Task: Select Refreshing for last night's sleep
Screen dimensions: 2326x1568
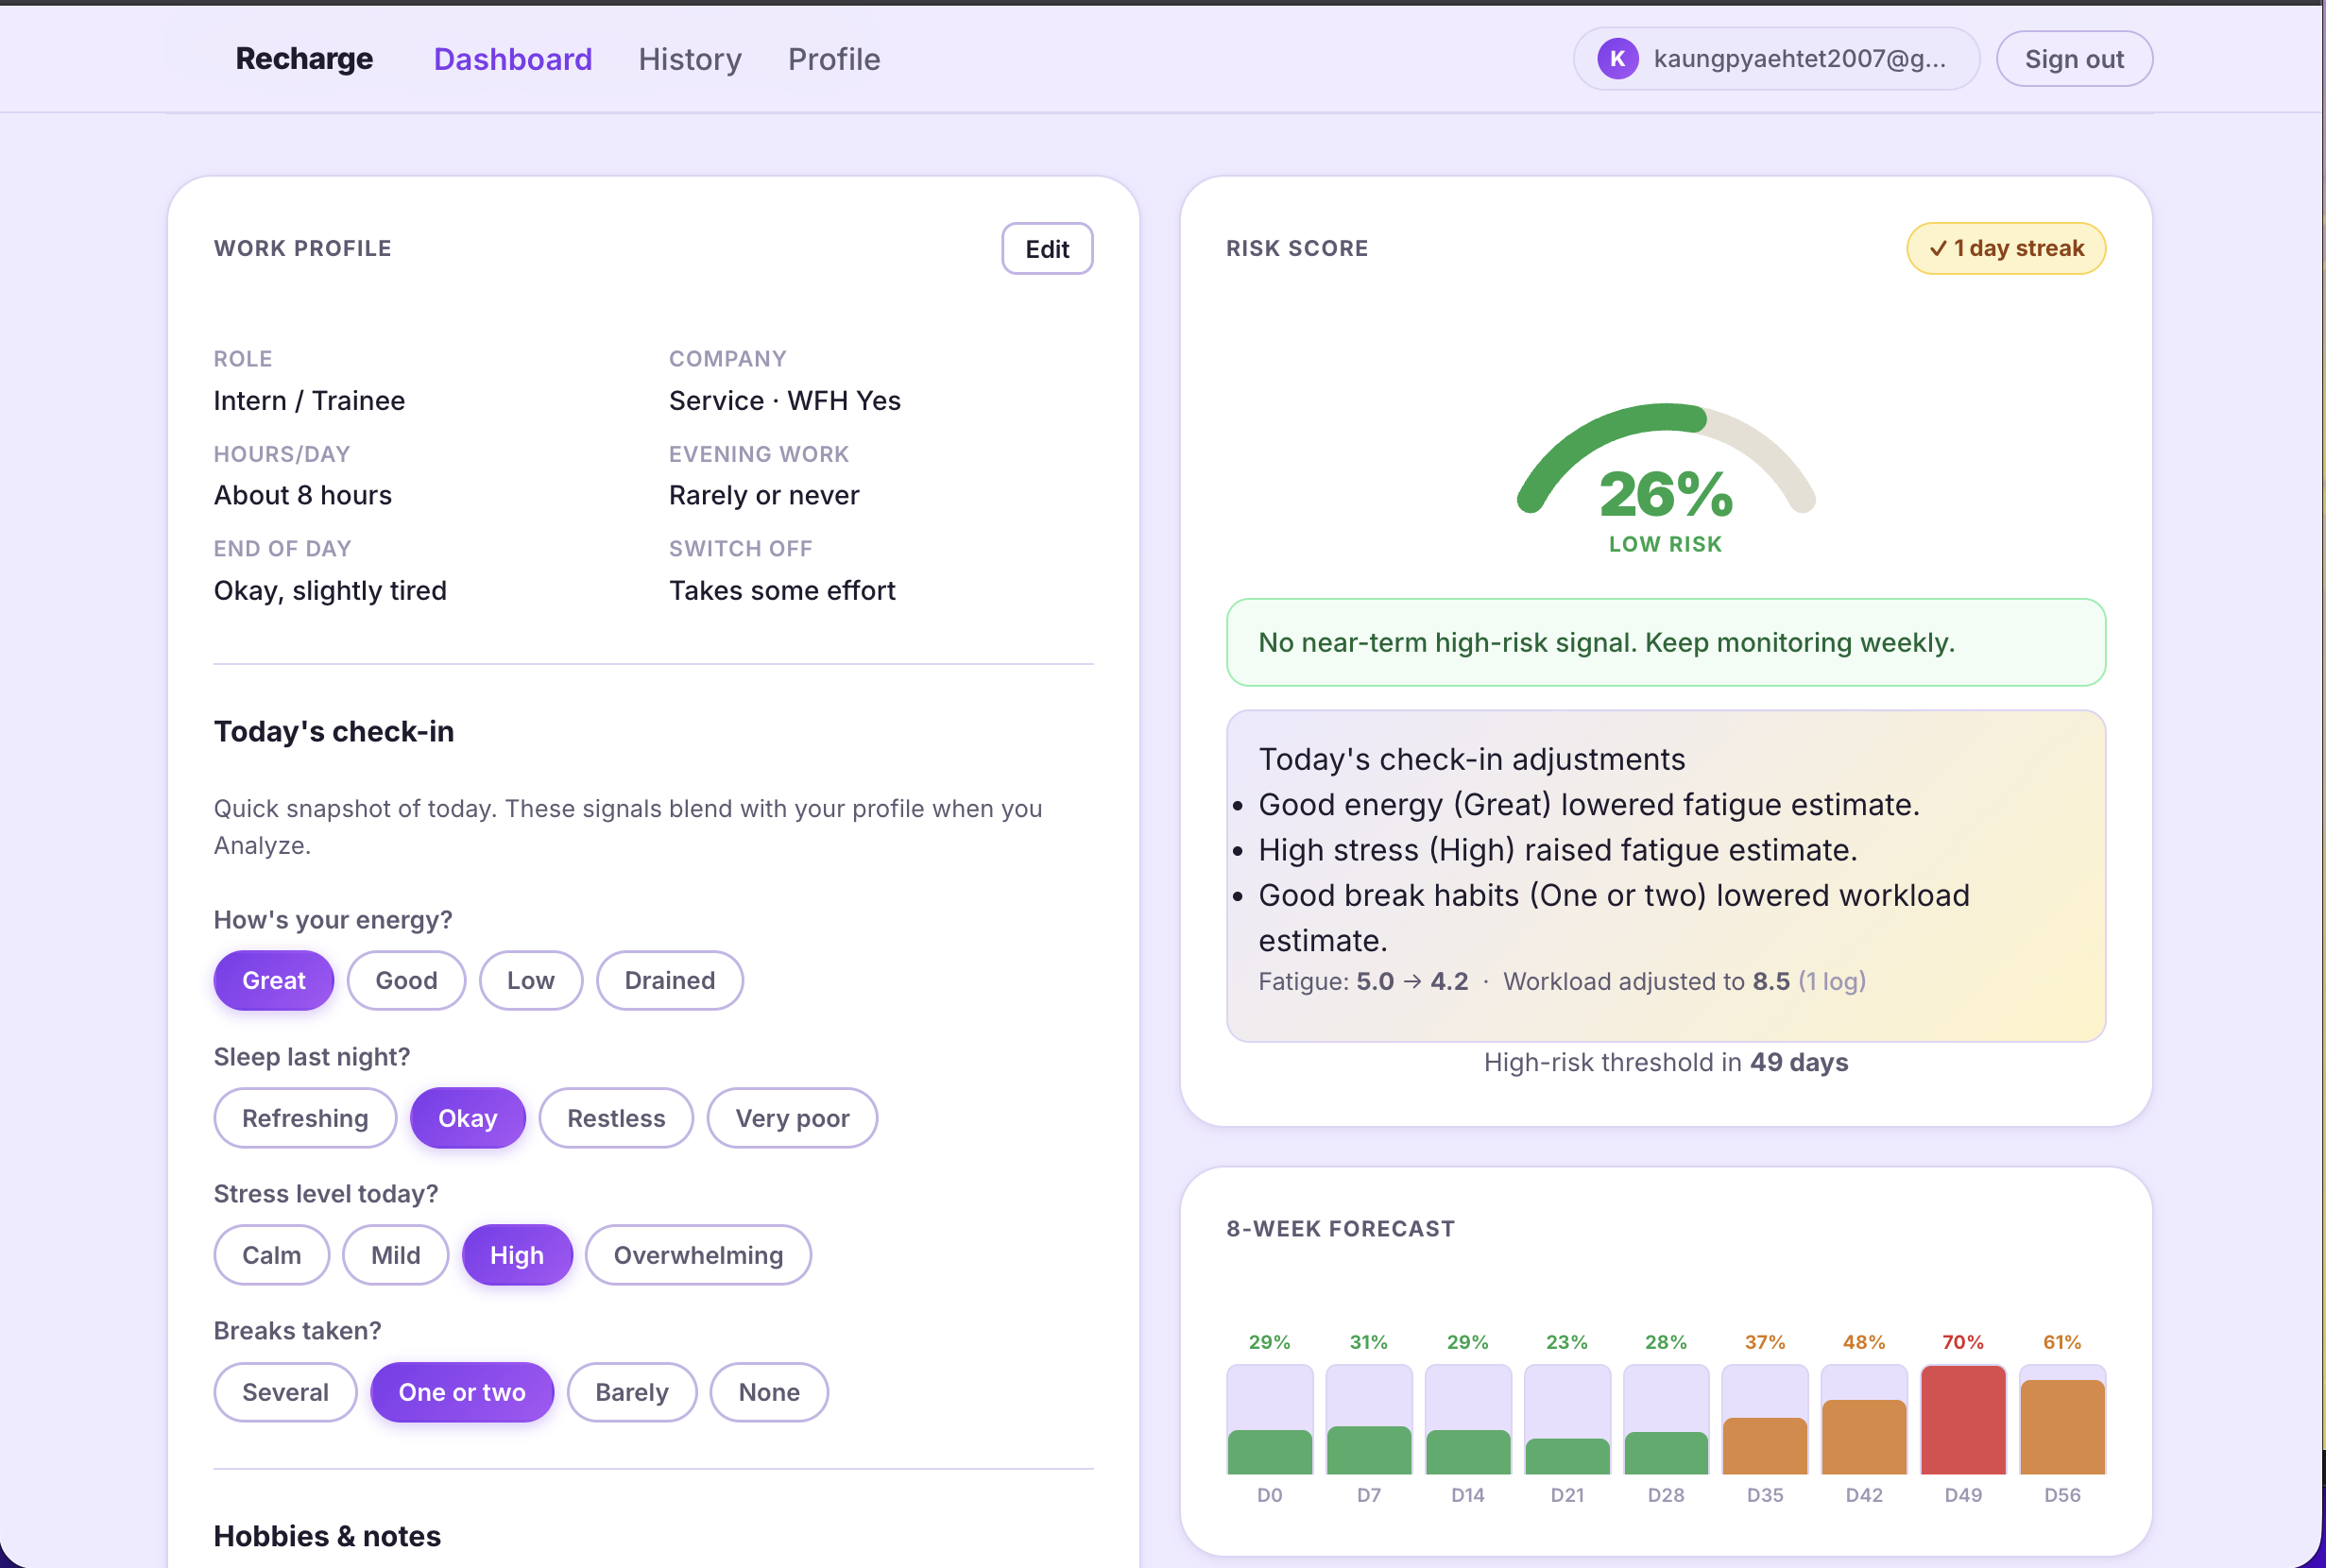Action: point(305,1118)
